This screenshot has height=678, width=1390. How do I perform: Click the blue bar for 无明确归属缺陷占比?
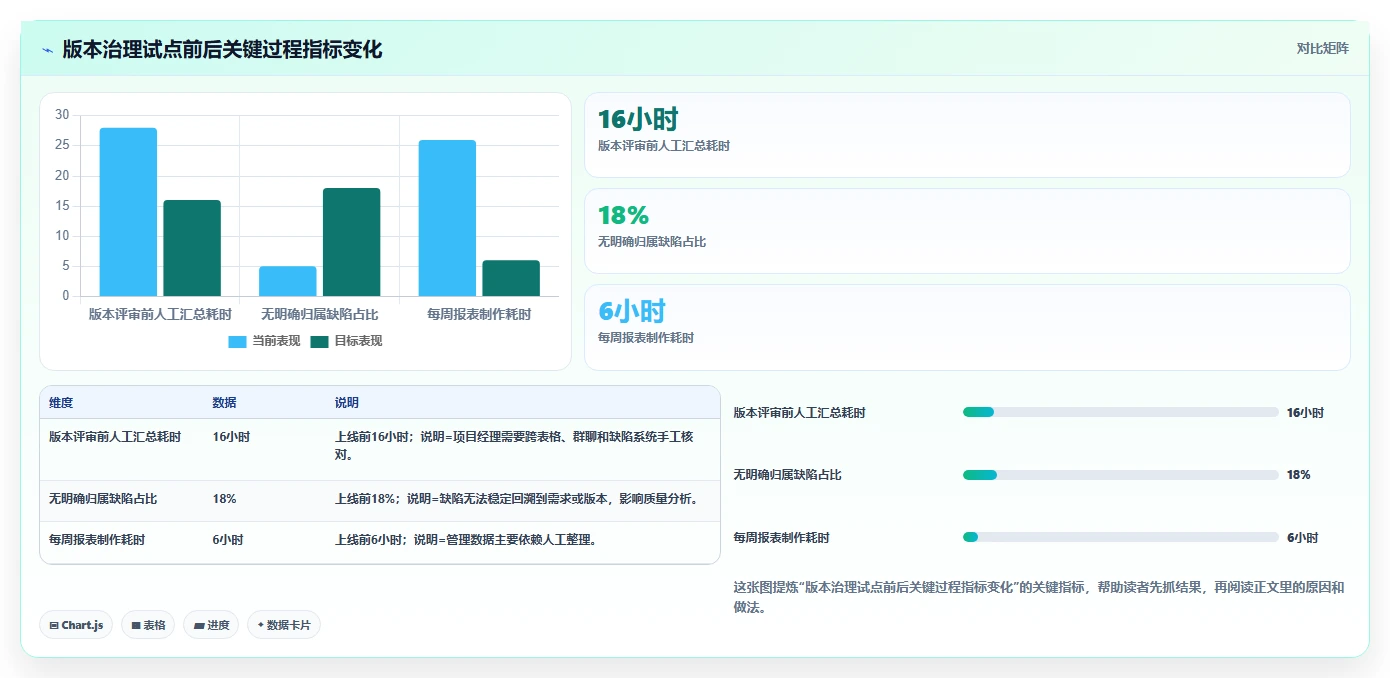(288, 281)
